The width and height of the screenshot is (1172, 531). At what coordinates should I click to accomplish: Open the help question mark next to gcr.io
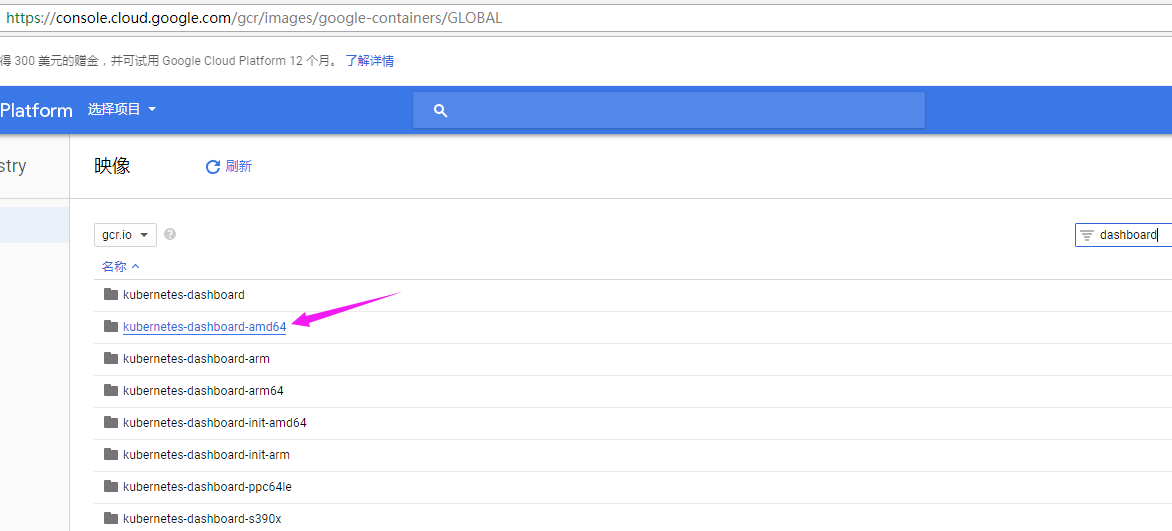coord(170,235)
